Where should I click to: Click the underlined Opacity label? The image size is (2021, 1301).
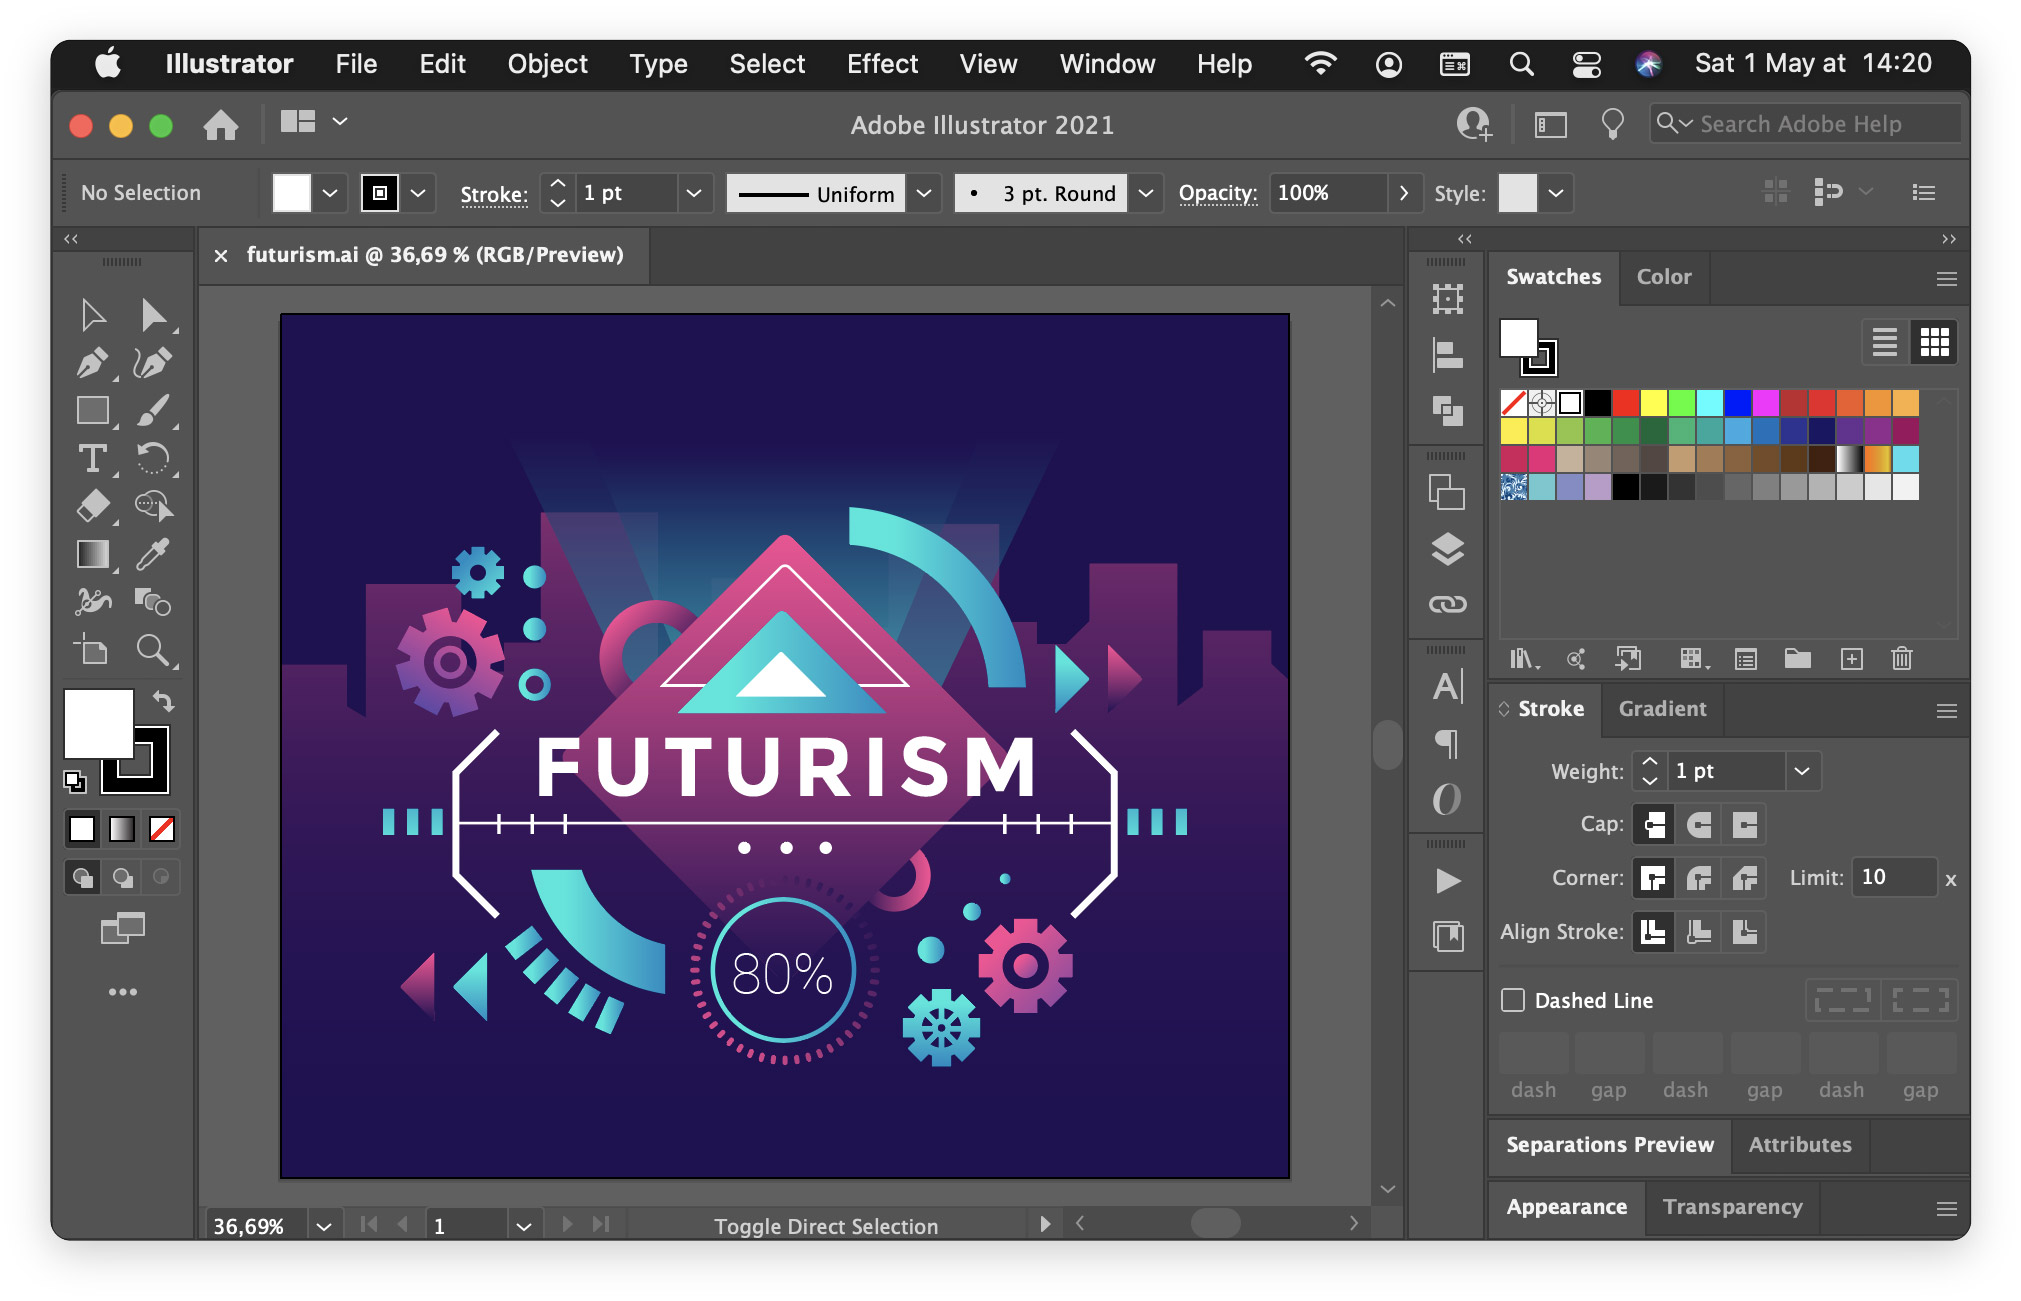pos(1217,193)
